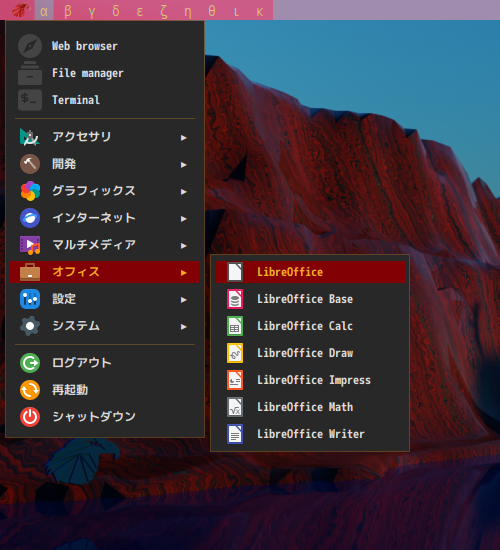Screen dimensions: 500x550
Task: Switch to workspace ζ
Action: 164,11
